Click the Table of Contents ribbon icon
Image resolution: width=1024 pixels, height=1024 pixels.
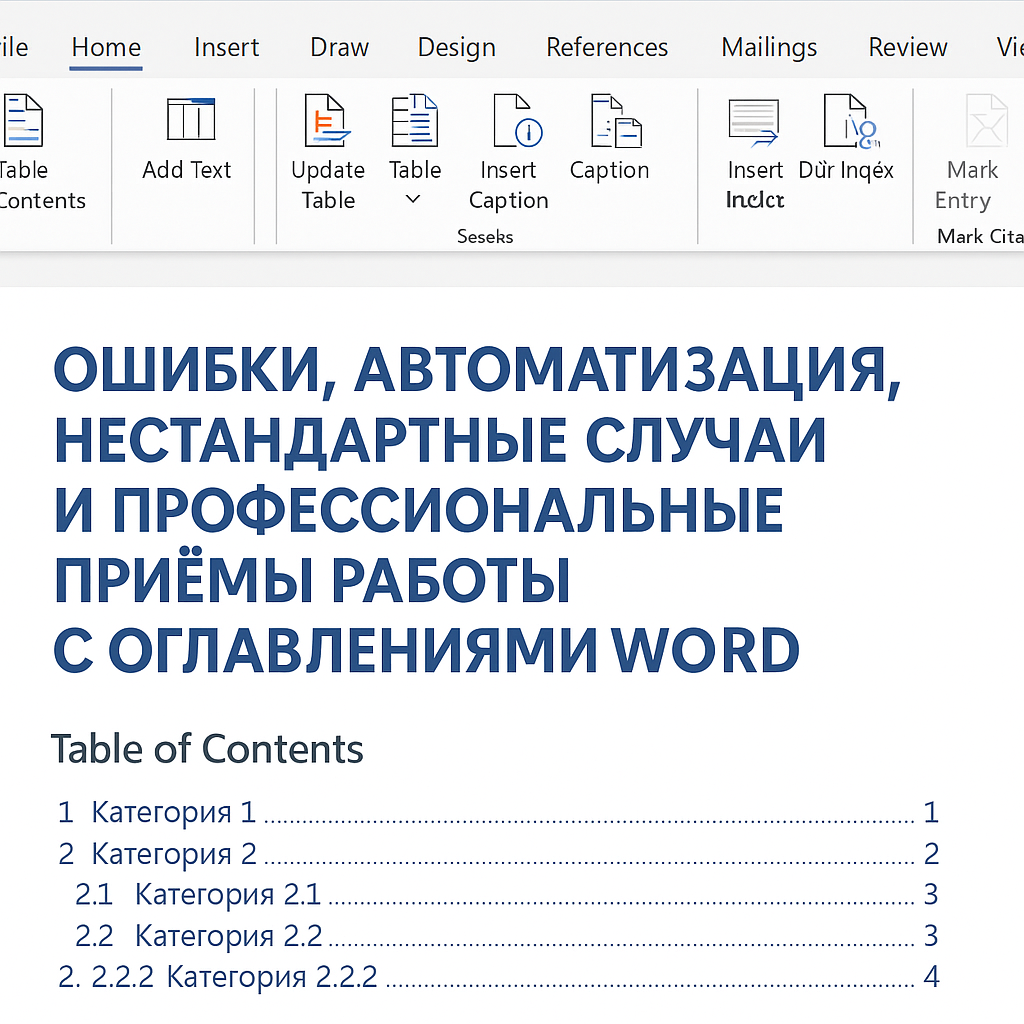tap(24, 120)
